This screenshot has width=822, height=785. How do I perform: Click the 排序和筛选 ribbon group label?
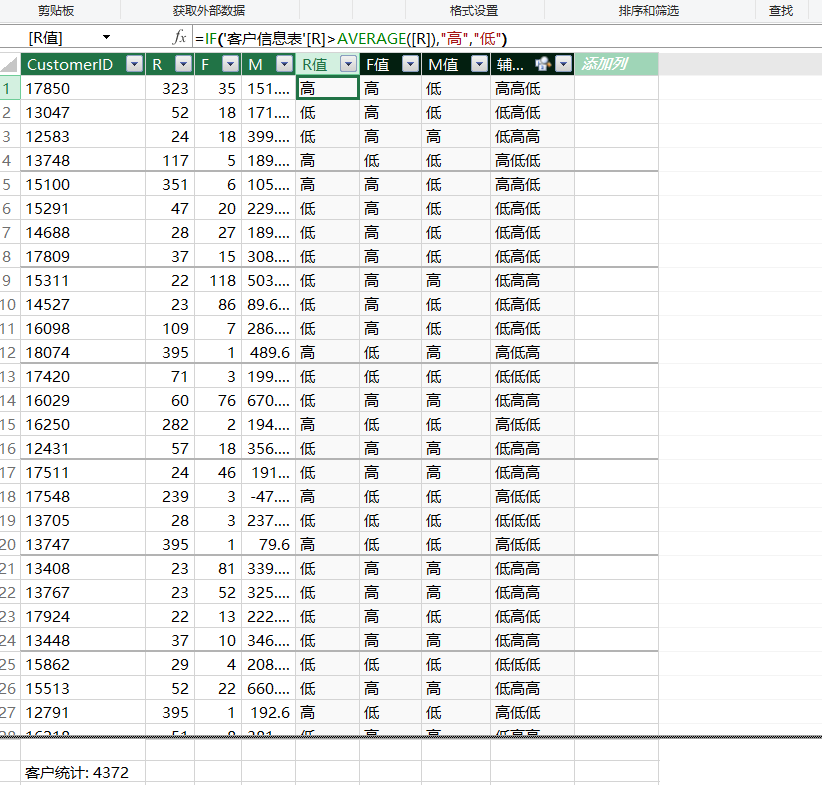(648, 10)
